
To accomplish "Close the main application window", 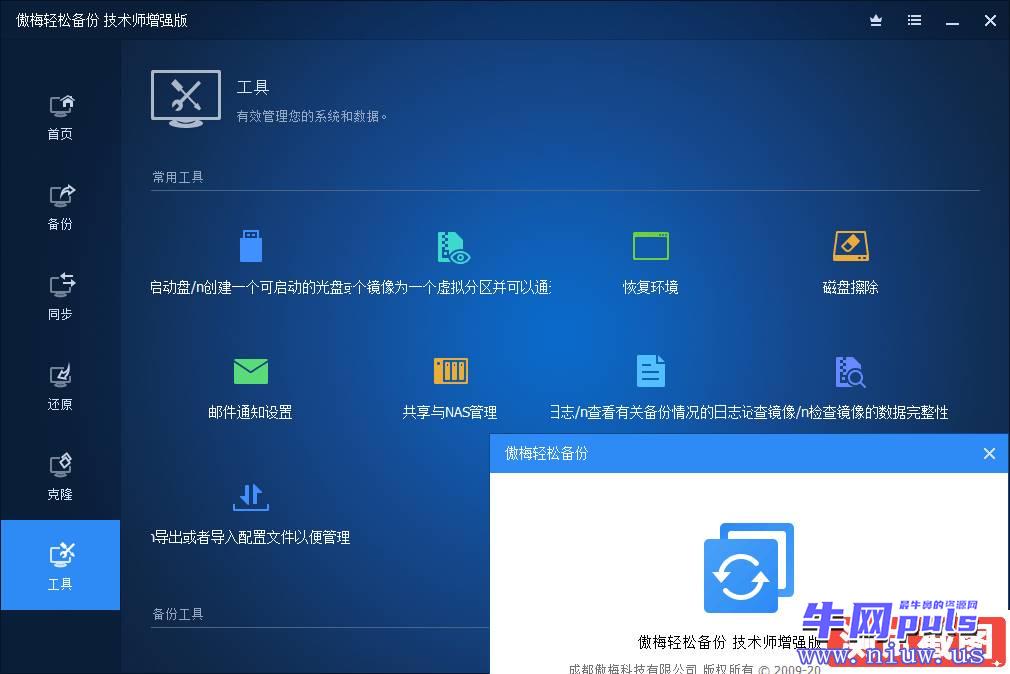I will point(991,21).
